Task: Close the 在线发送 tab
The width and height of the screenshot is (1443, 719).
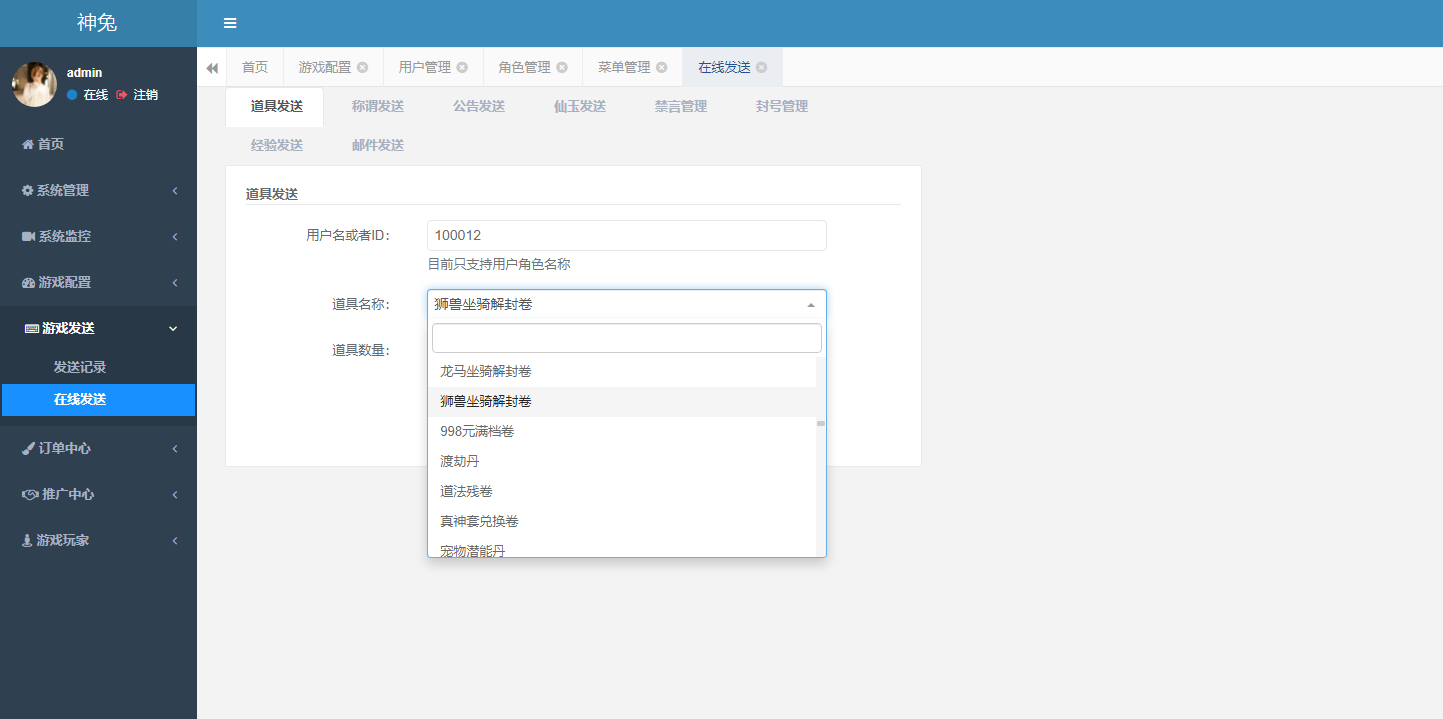Action: [x=762, y=68]
